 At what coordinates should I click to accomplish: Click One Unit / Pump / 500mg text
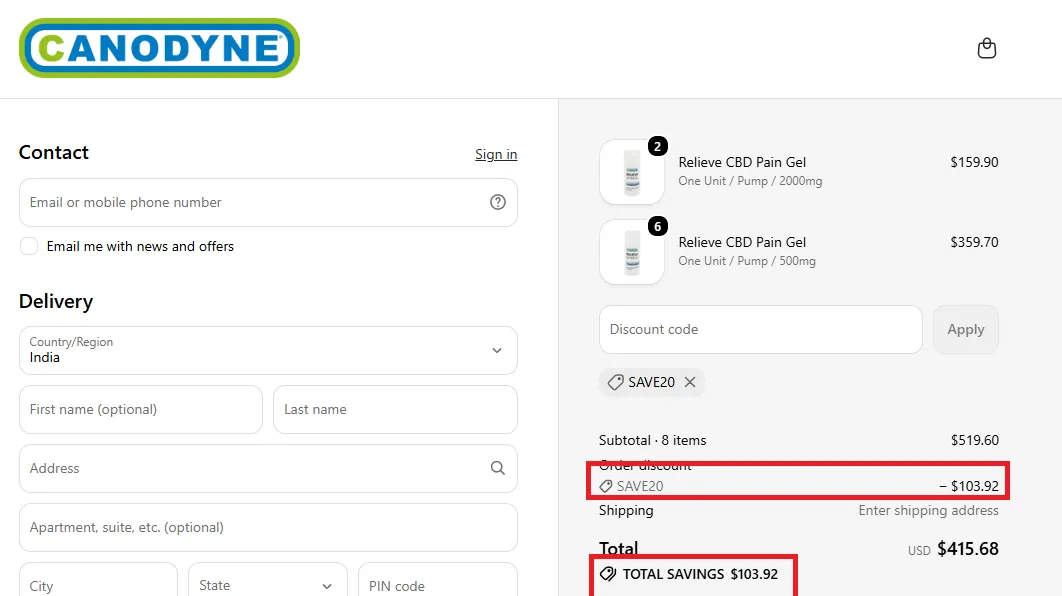[747, 261]
